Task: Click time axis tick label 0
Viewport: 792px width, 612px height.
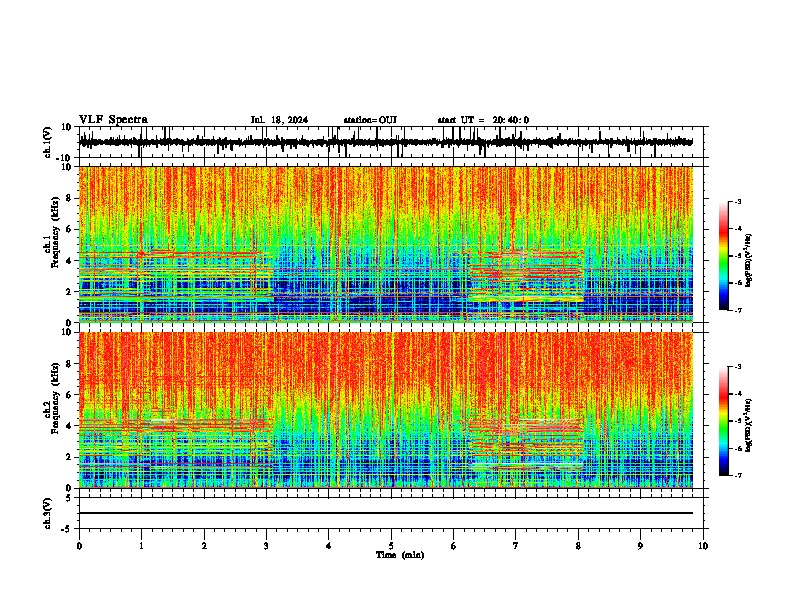Action: 79,546
